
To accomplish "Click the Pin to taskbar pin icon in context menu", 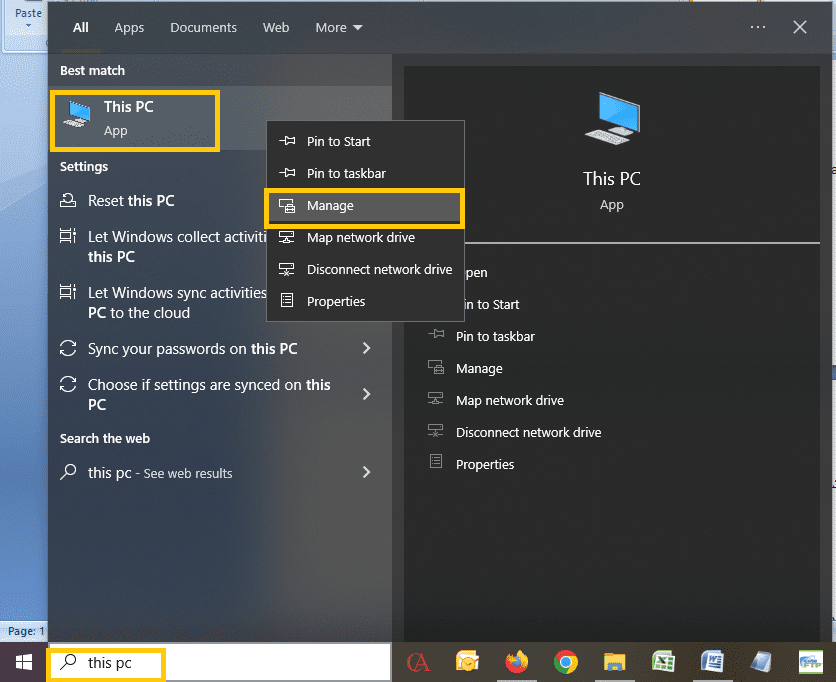I will pos(287,173).
